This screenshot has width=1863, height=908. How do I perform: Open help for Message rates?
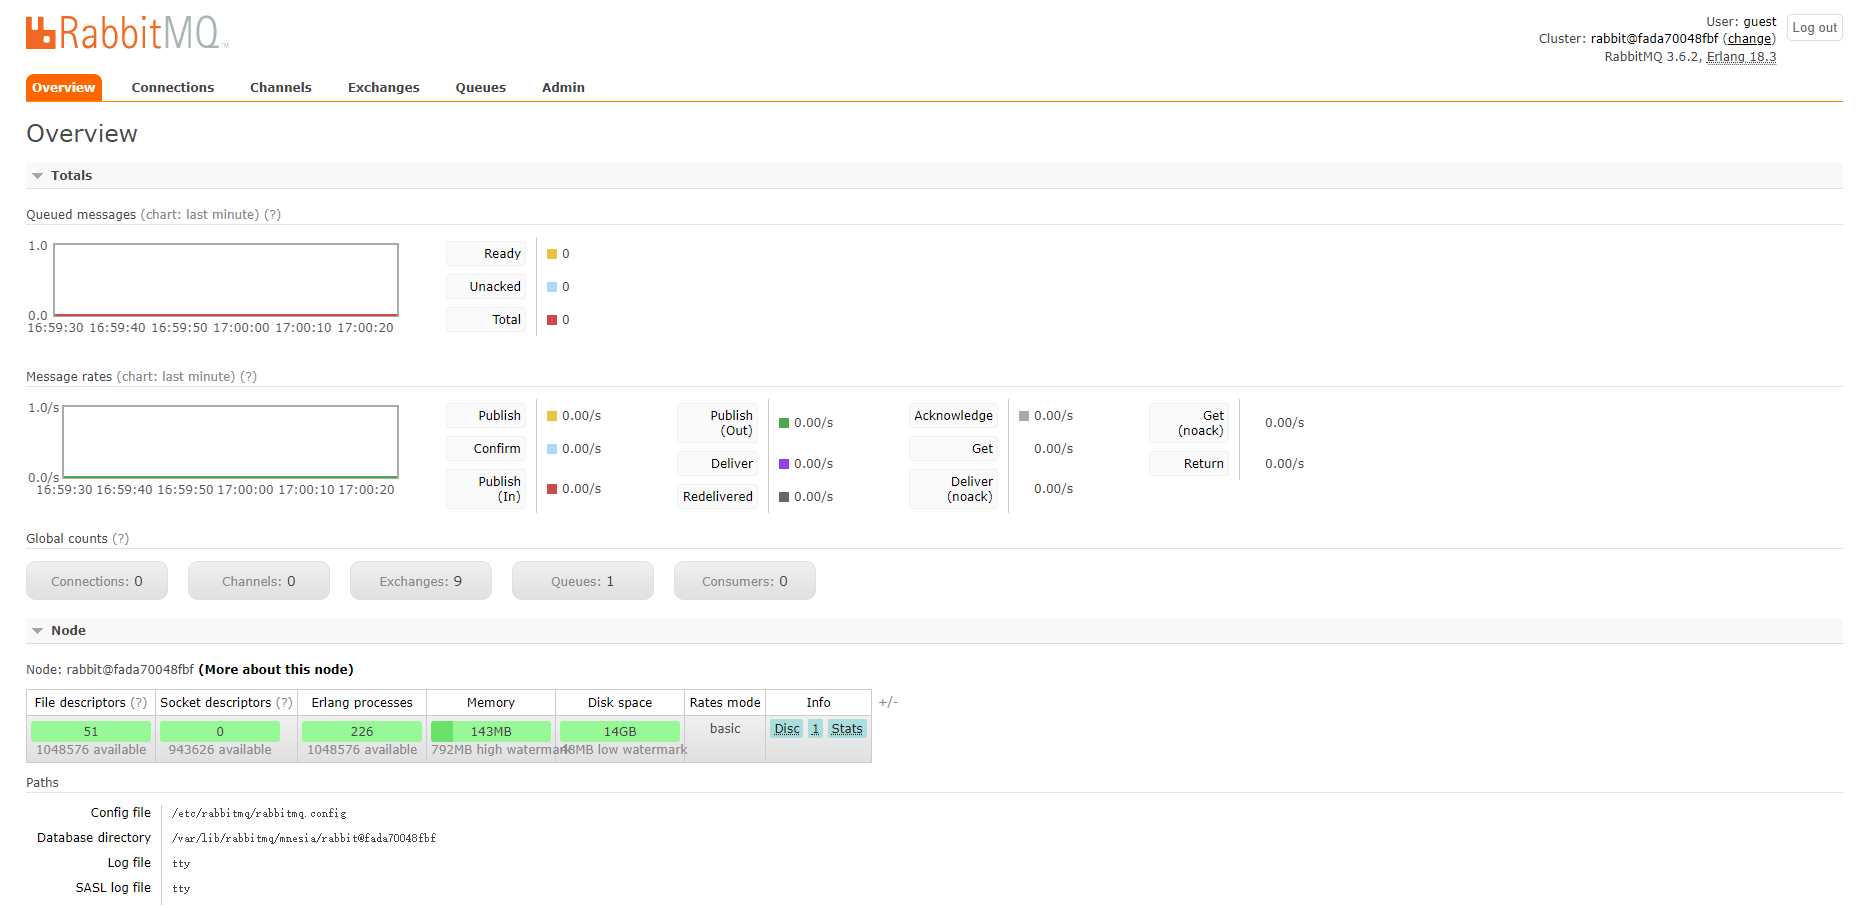coord(248,377)
